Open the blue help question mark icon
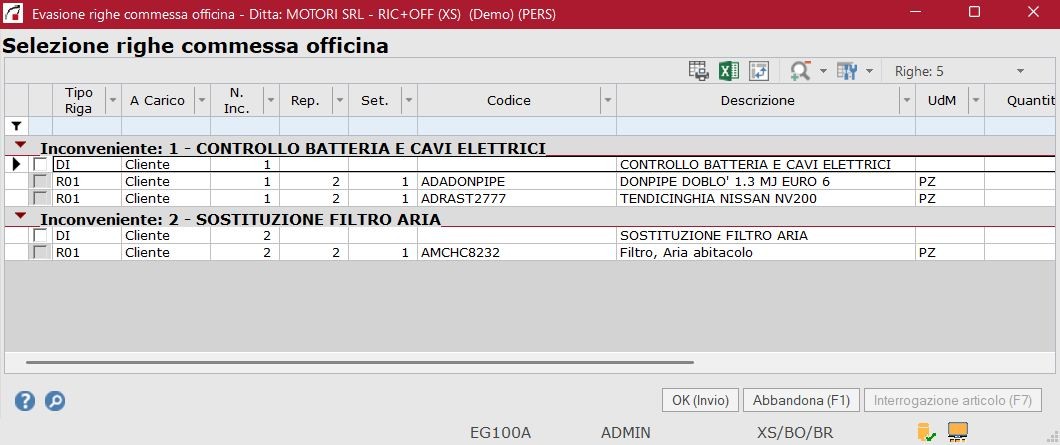The width and height of the screenshot is (1060, 445). tap(25, 401)
